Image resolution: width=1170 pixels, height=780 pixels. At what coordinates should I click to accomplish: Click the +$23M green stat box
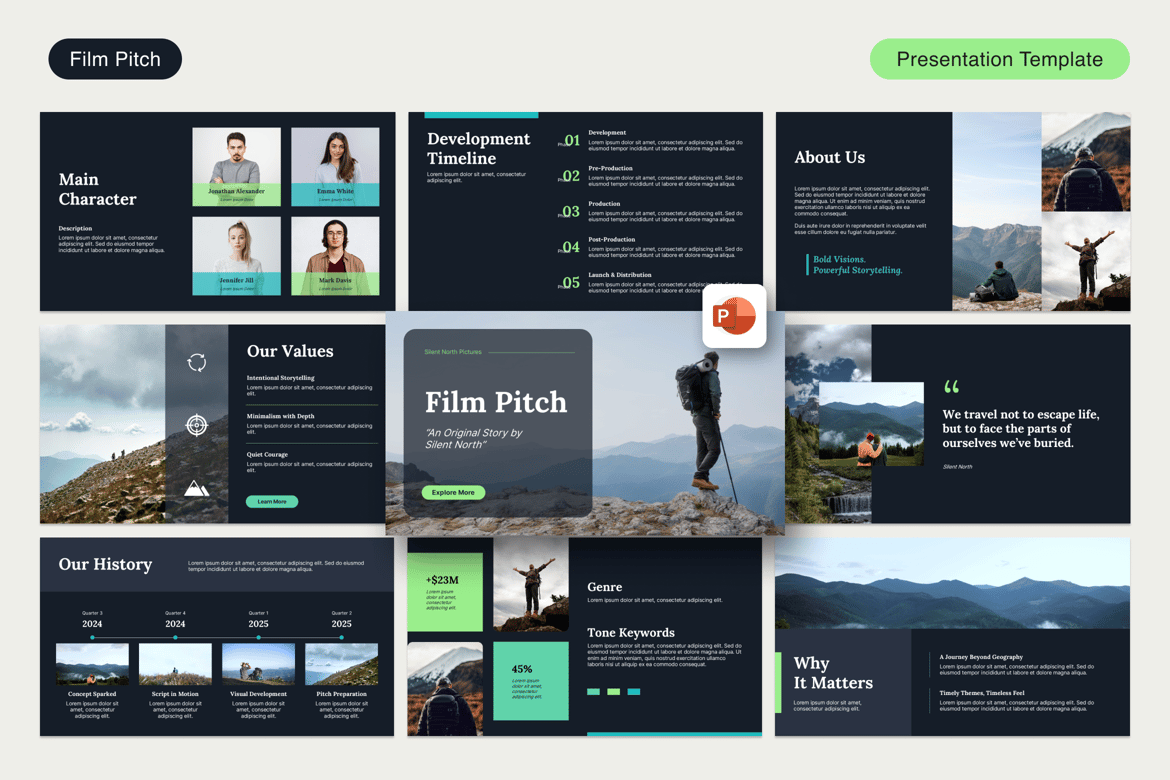pyautogui.click(x=445, y=592)
